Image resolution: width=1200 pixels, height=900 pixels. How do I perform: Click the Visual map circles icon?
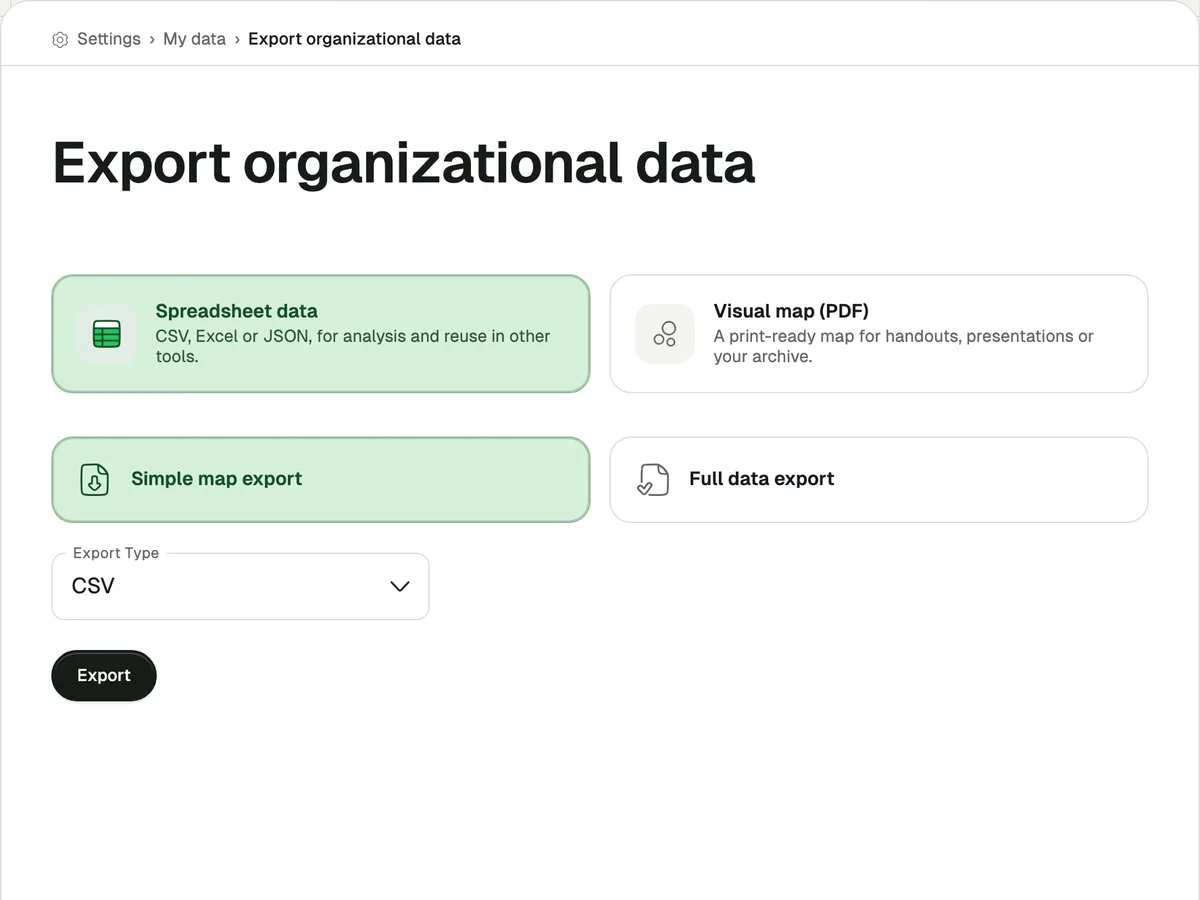[665, 334]
